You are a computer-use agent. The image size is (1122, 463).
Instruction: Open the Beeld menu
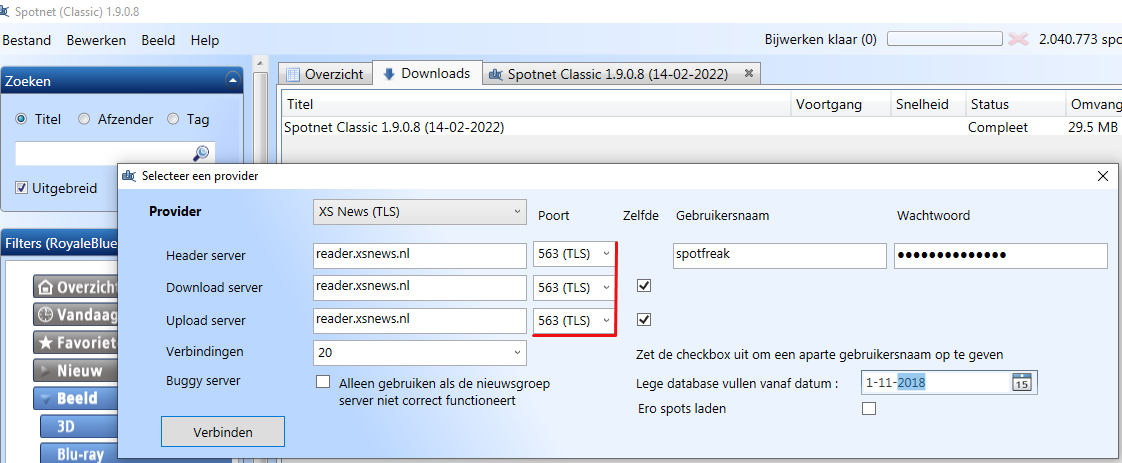click(x=158, y=40)
